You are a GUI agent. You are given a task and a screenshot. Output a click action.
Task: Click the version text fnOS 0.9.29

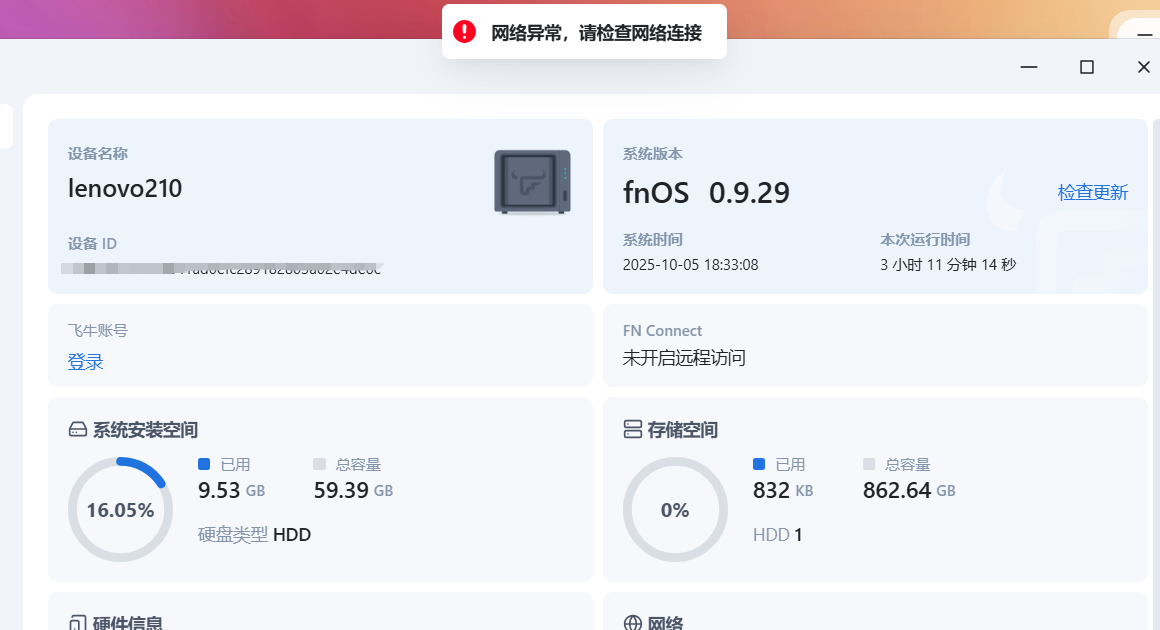(707, 193)
